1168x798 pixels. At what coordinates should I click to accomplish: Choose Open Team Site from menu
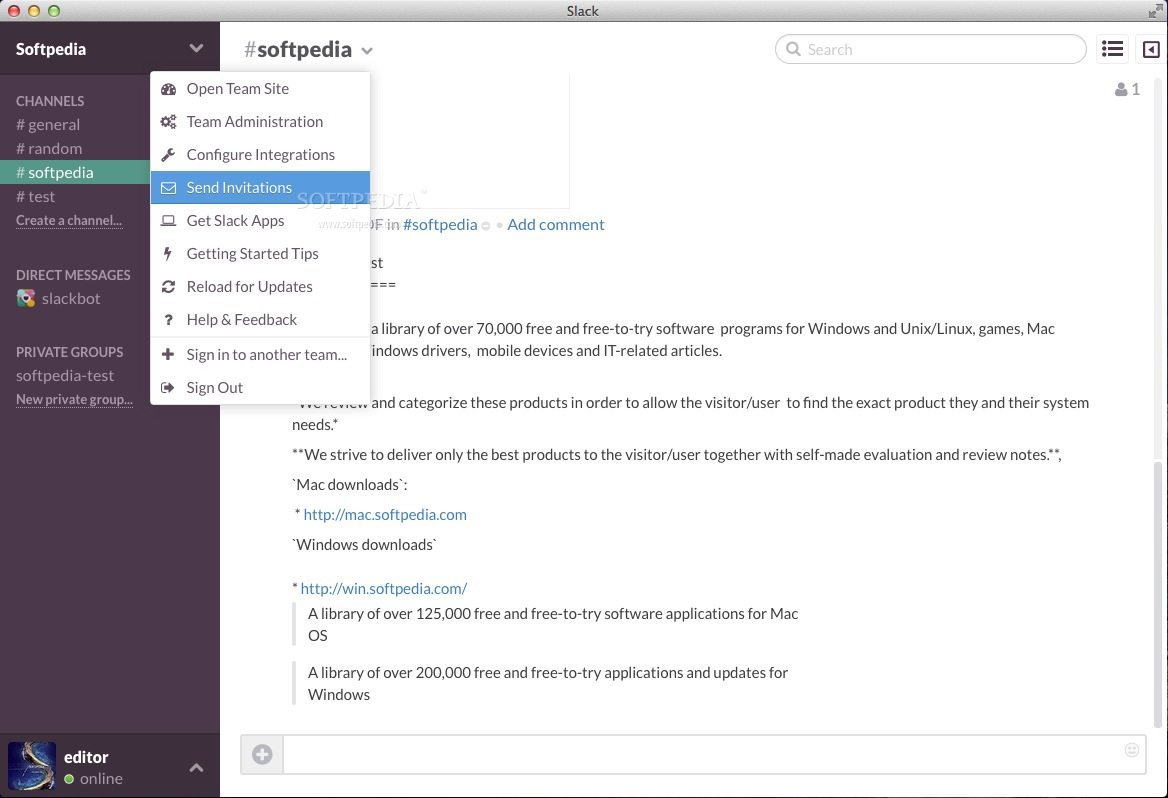click(x=260, y=89)
